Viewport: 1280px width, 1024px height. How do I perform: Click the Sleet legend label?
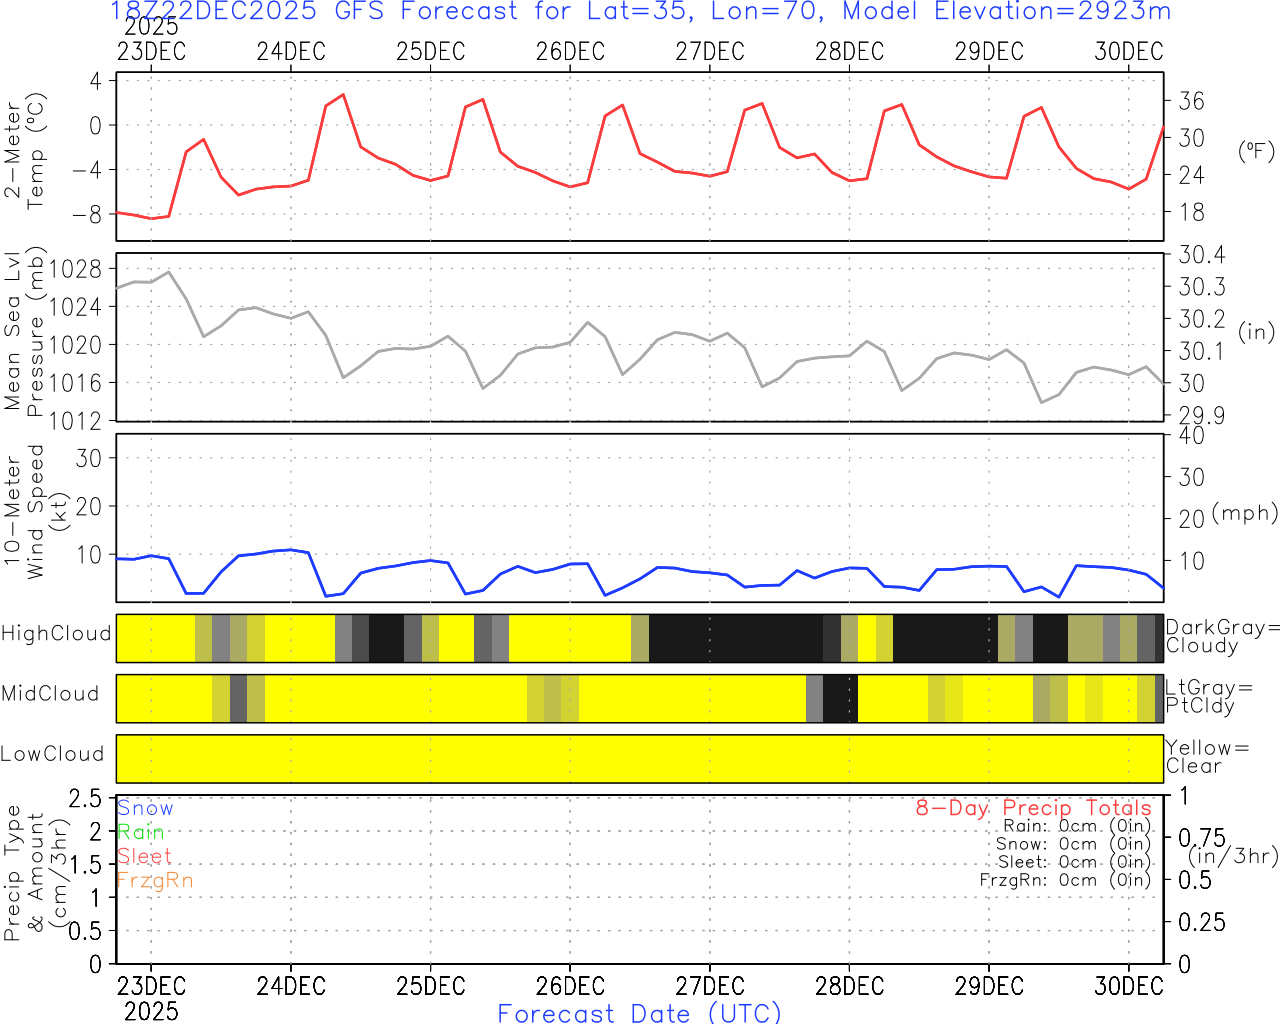coord(144,857)
